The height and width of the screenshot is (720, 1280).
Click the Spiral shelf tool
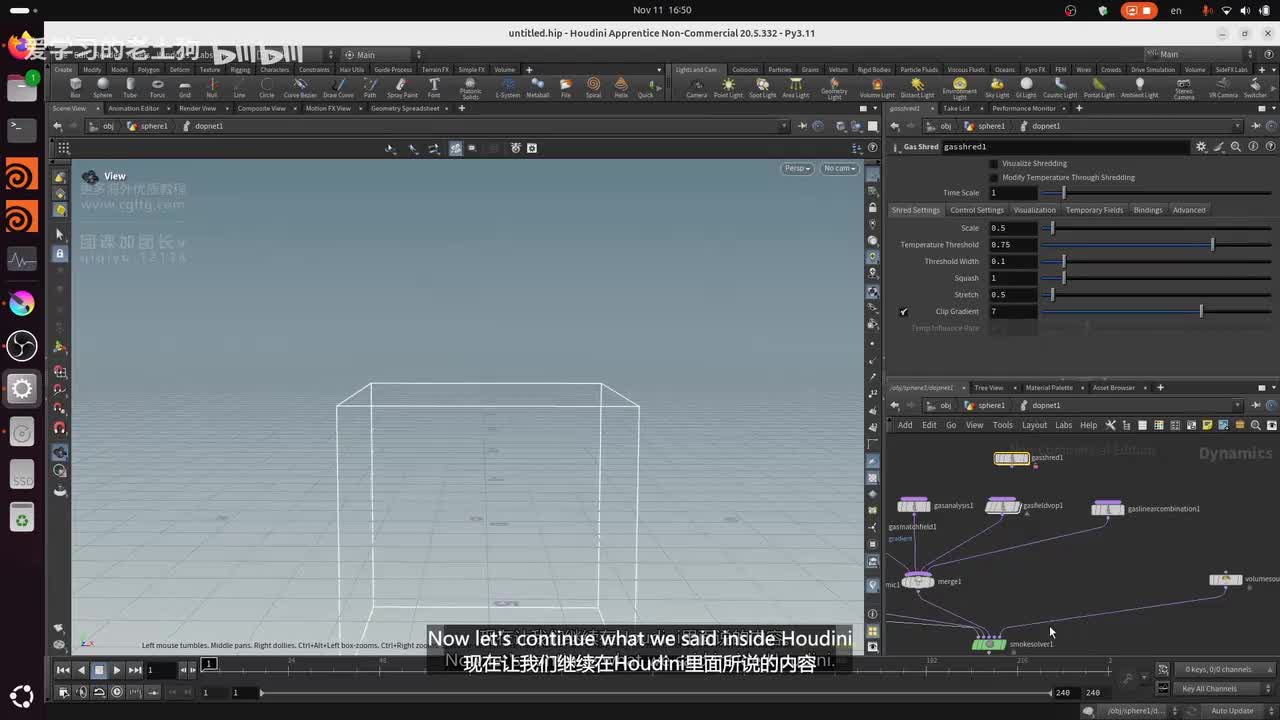(x=594, y=88)
